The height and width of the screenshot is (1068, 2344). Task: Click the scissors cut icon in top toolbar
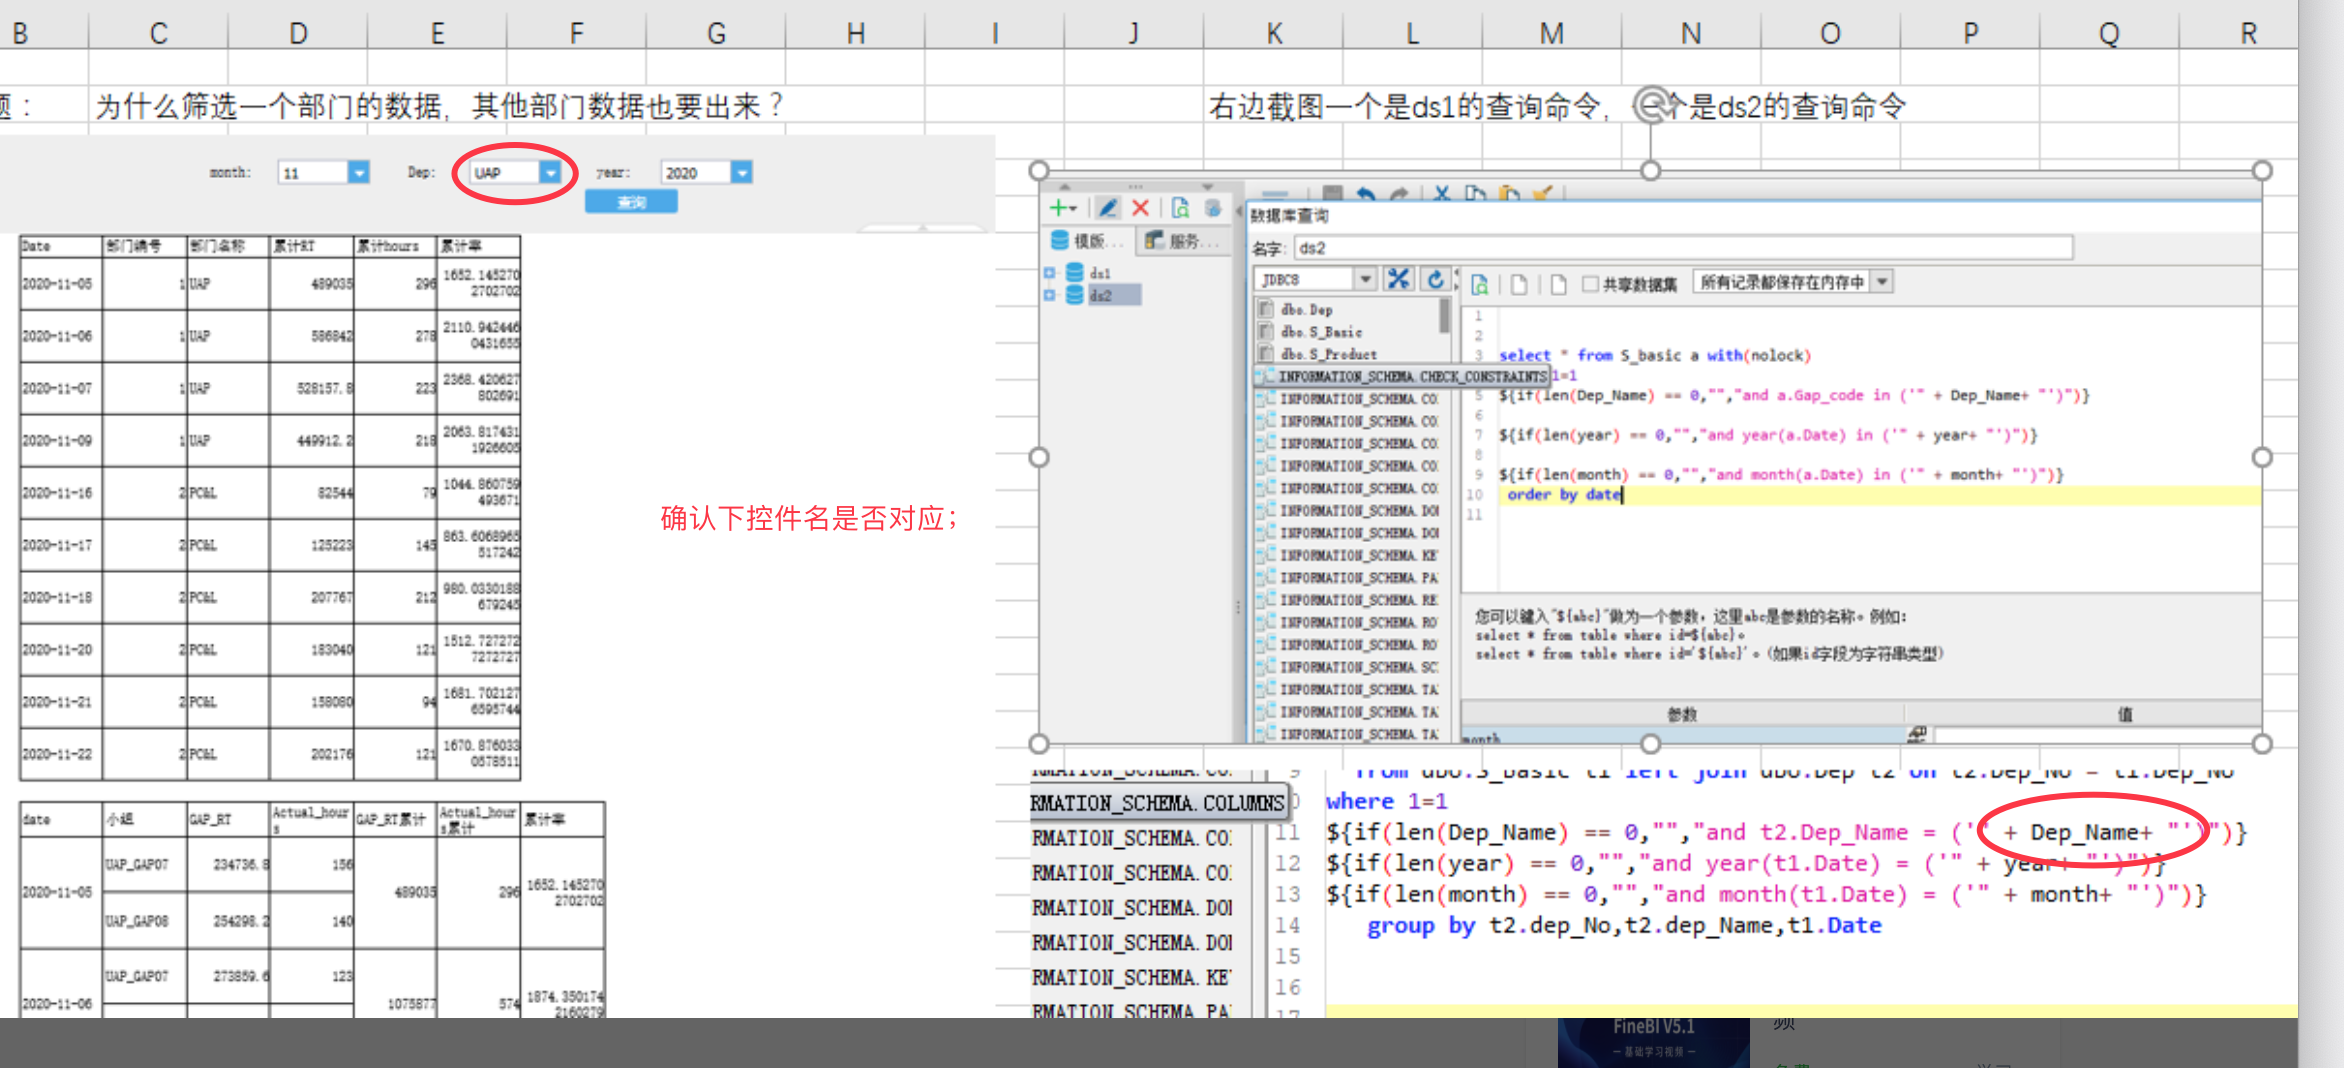click(x=1441, y=193)
